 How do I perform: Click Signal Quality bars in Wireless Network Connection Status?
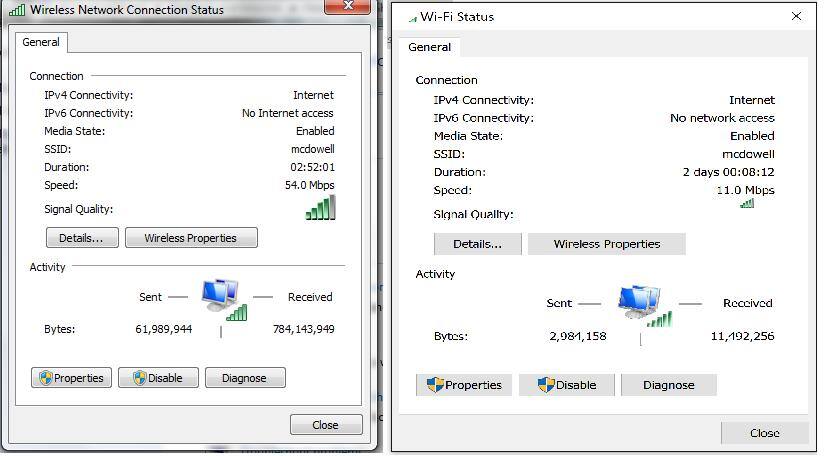pyautogui.click(x=320, y=208)
